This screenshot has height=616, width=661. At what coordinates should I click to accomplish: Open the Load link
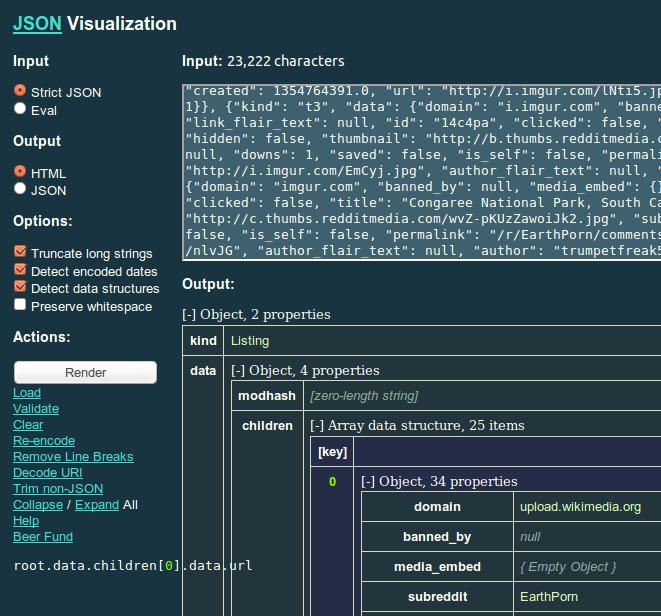tap(27, 393)
